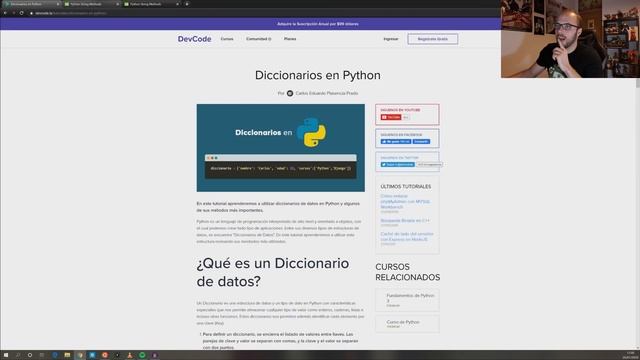The height and width of the screenshot is (360, 640).
Task: Open author Carlos Eduardo Plasencia Prado link
Action: [327, 93]
